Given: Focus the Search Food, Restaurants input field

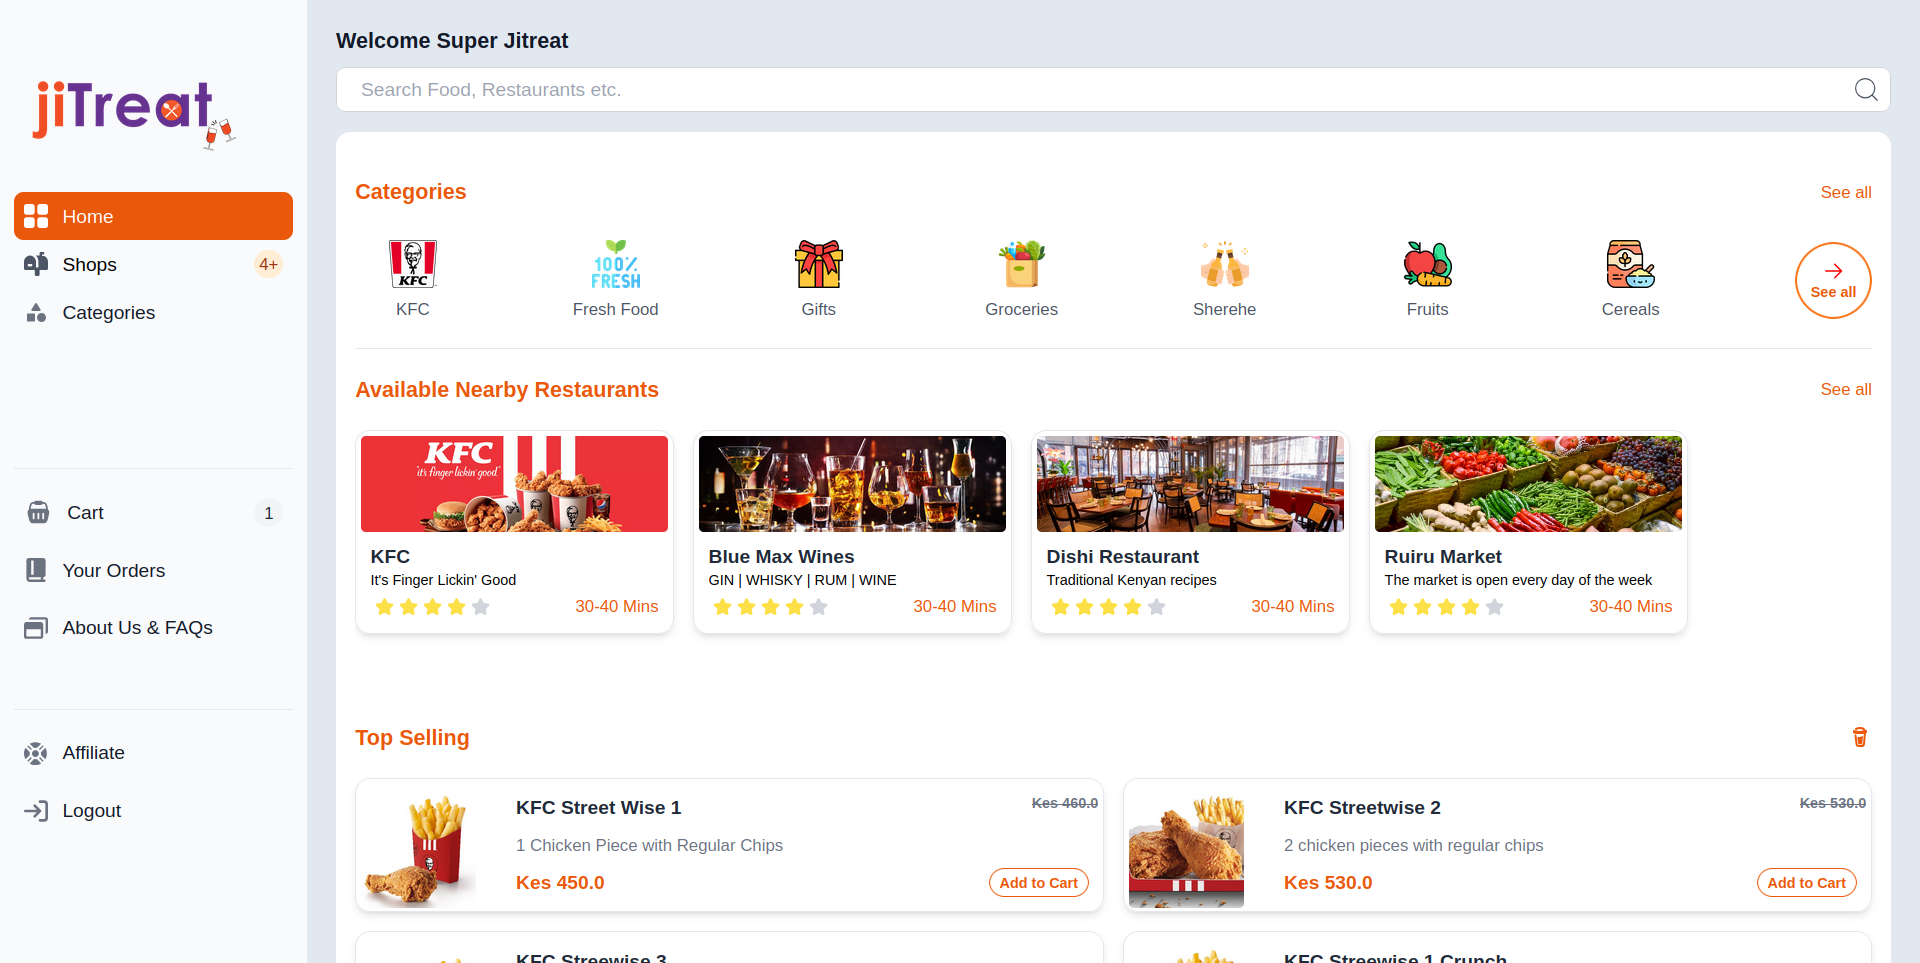Looking at the screenshot, I should pyautogui.click(x=1090, y=90).
